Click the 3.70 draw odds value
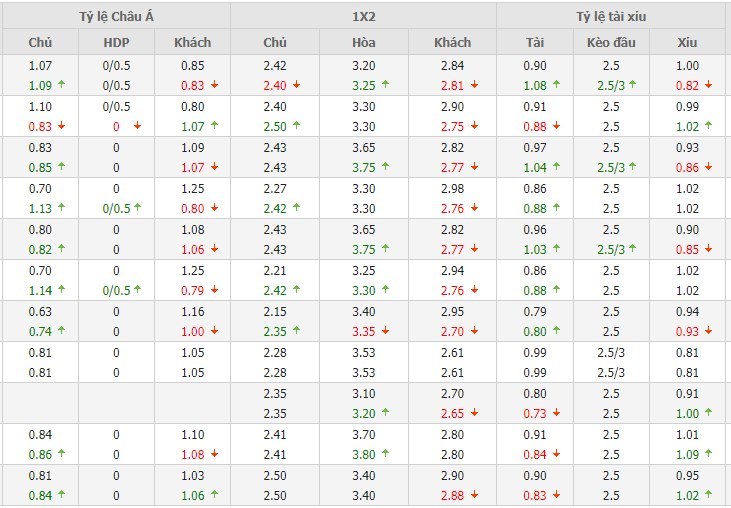Image resolution: width=731 pixels, height=508 pixels. click(364, 435)
